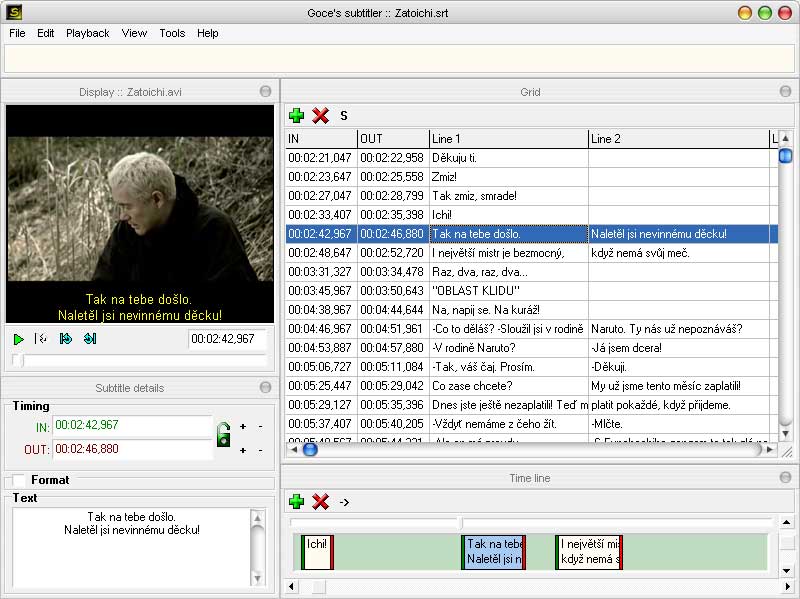Jump to next subtitle icon

[x=90, y=339]
